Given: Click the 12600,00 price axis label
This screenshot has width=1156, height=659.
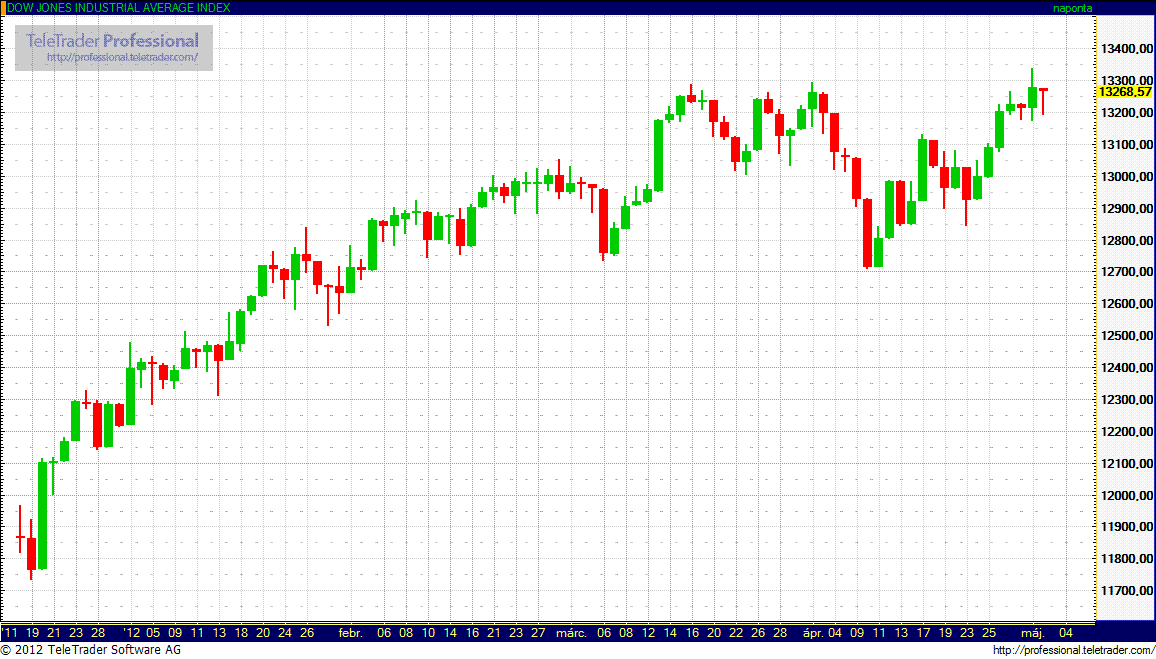Looking at the screenshot, I should (1127, 304).
